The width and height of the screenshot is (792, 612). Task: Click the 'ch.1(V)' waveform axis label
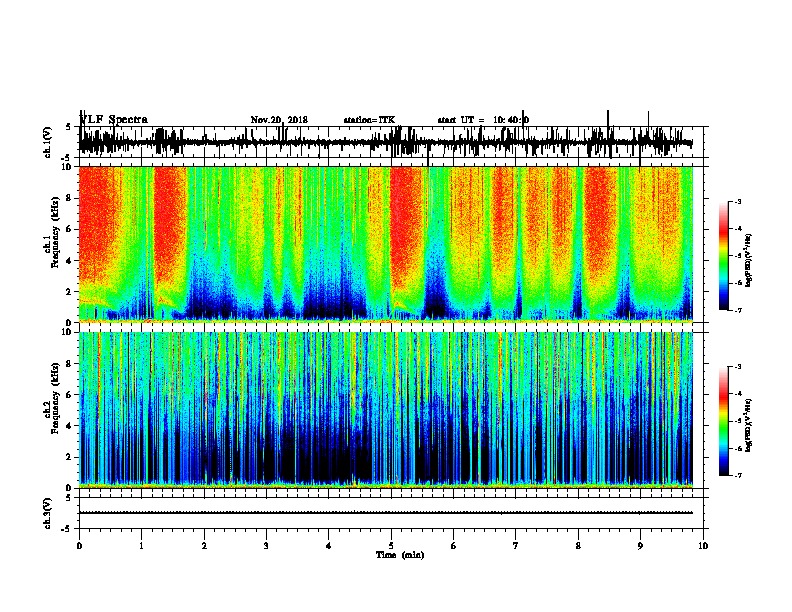click(x=48, y=142)
